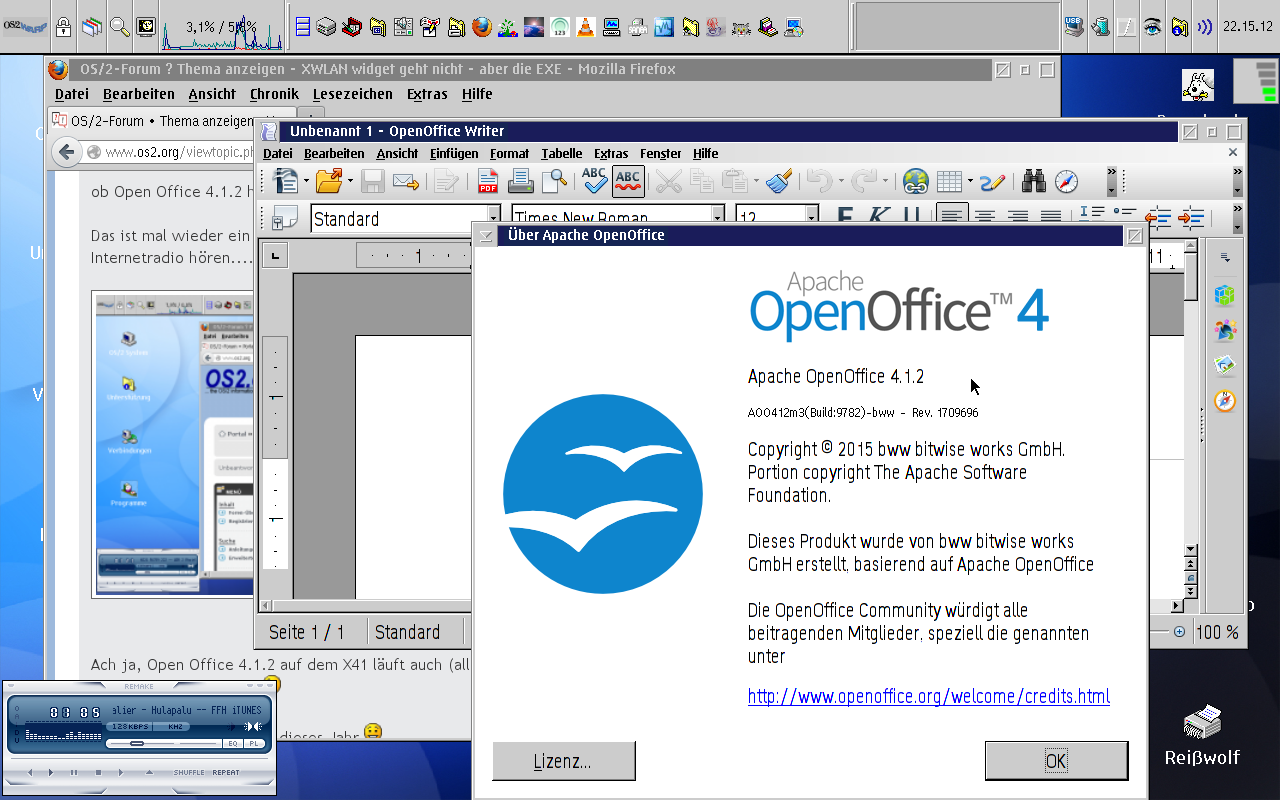Open Page Preview icon in Writer toolbar

553,181
